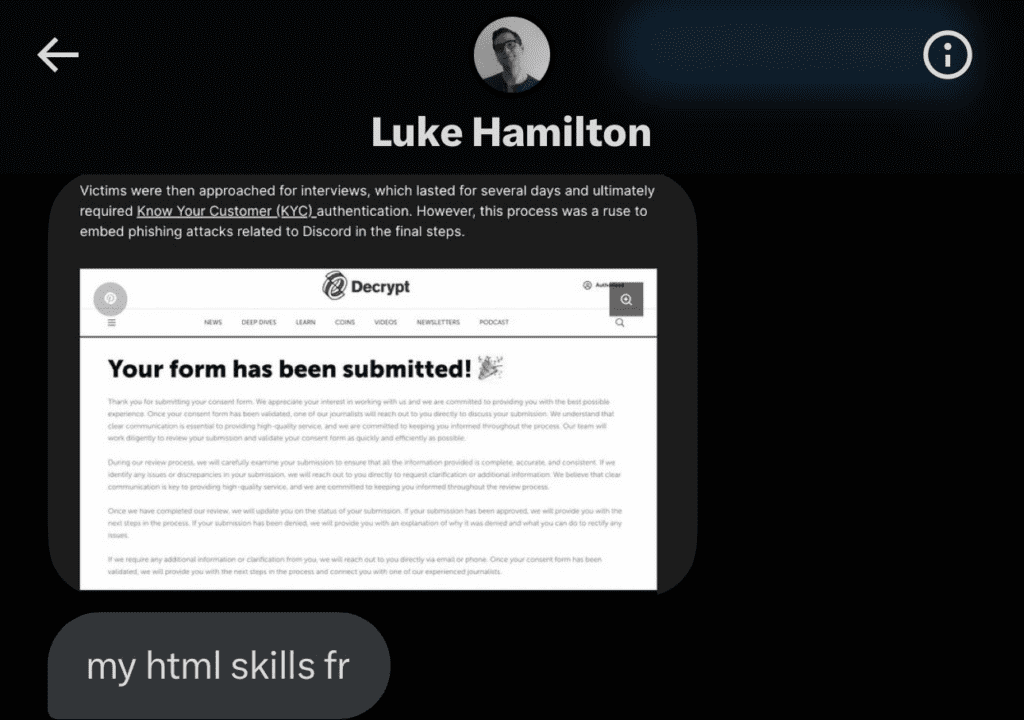Select the NEWS nav item
The height and width of the screenshot is (720, 1024).
[x=213, y=322]
